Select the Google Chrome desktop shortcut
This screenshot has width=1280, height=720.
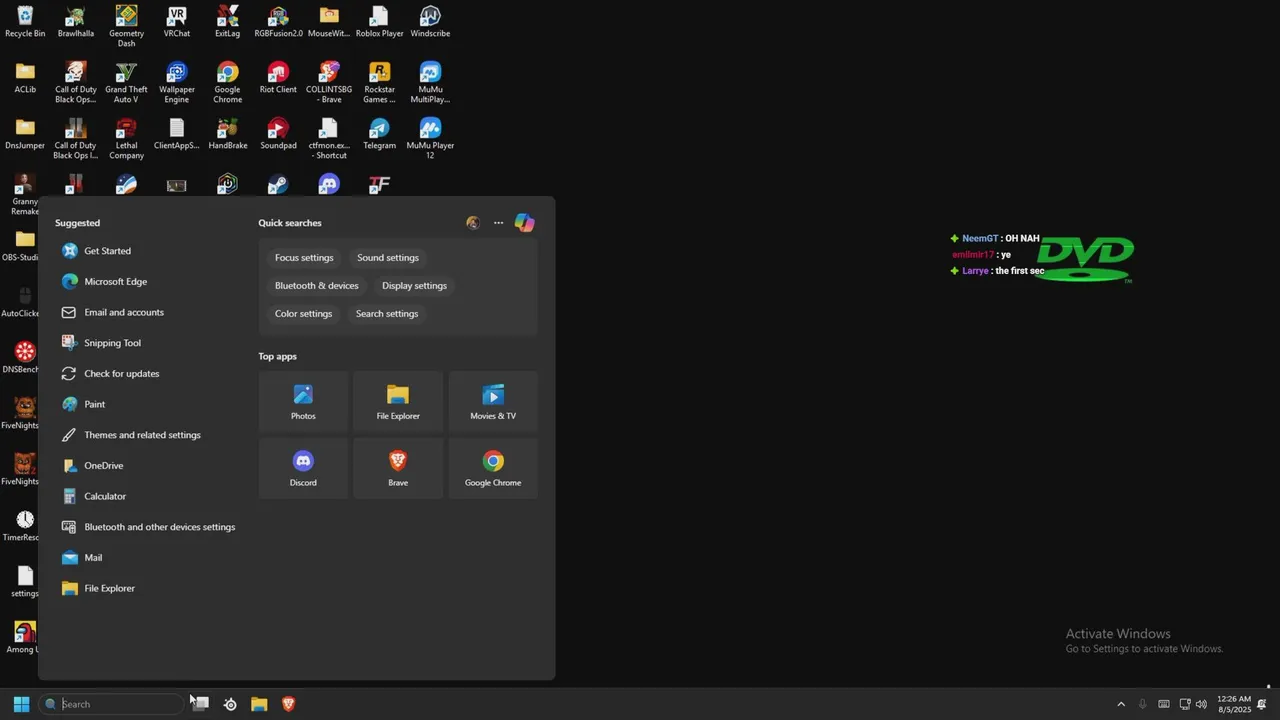coord(227,82)
